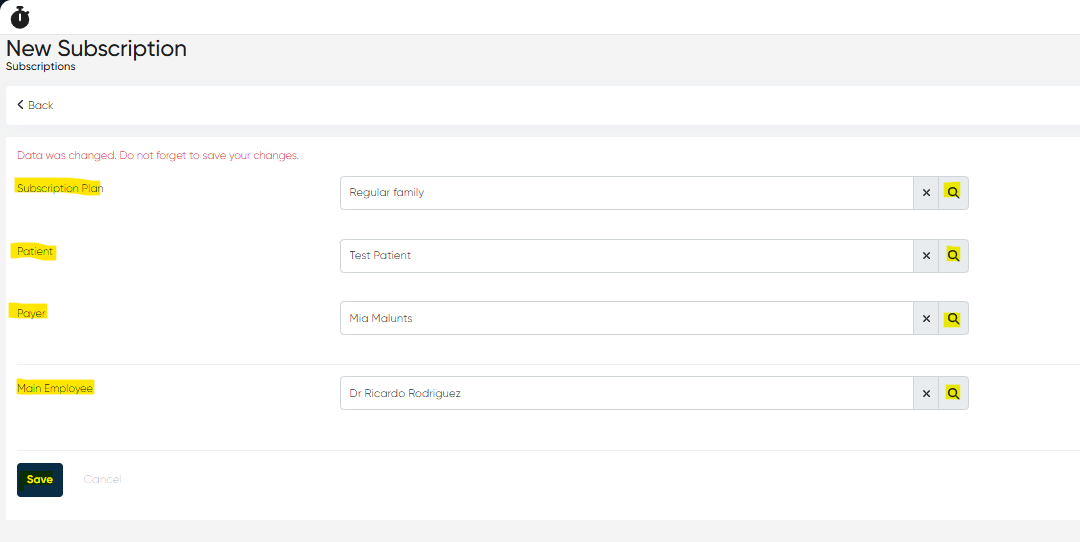
Task: Select the Payer field showing Mia Malunts
Action: coord(626,319)
